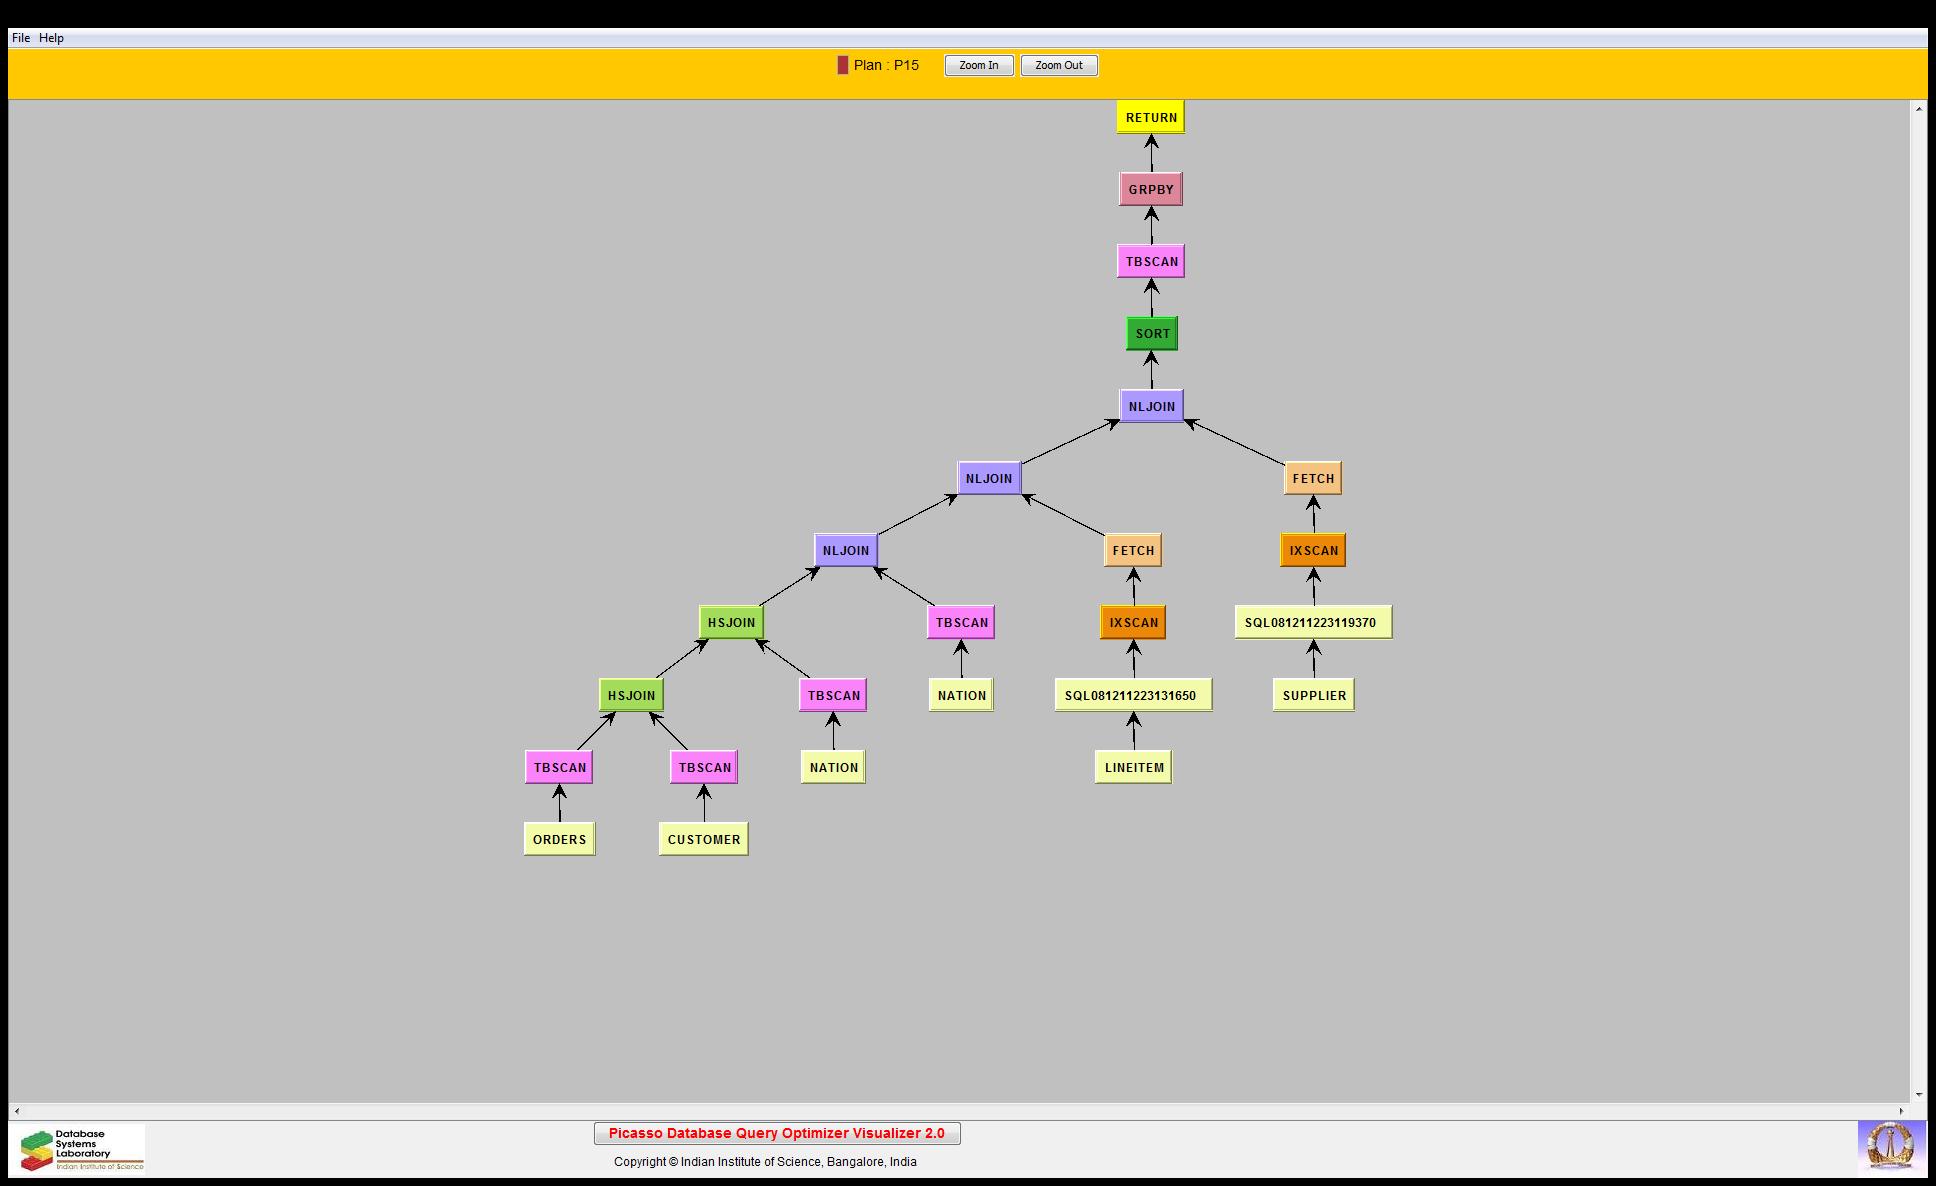1936x1186 pixels.
Task: Click the SUPPLIER table node
Action: click(x=1313, y=695)
